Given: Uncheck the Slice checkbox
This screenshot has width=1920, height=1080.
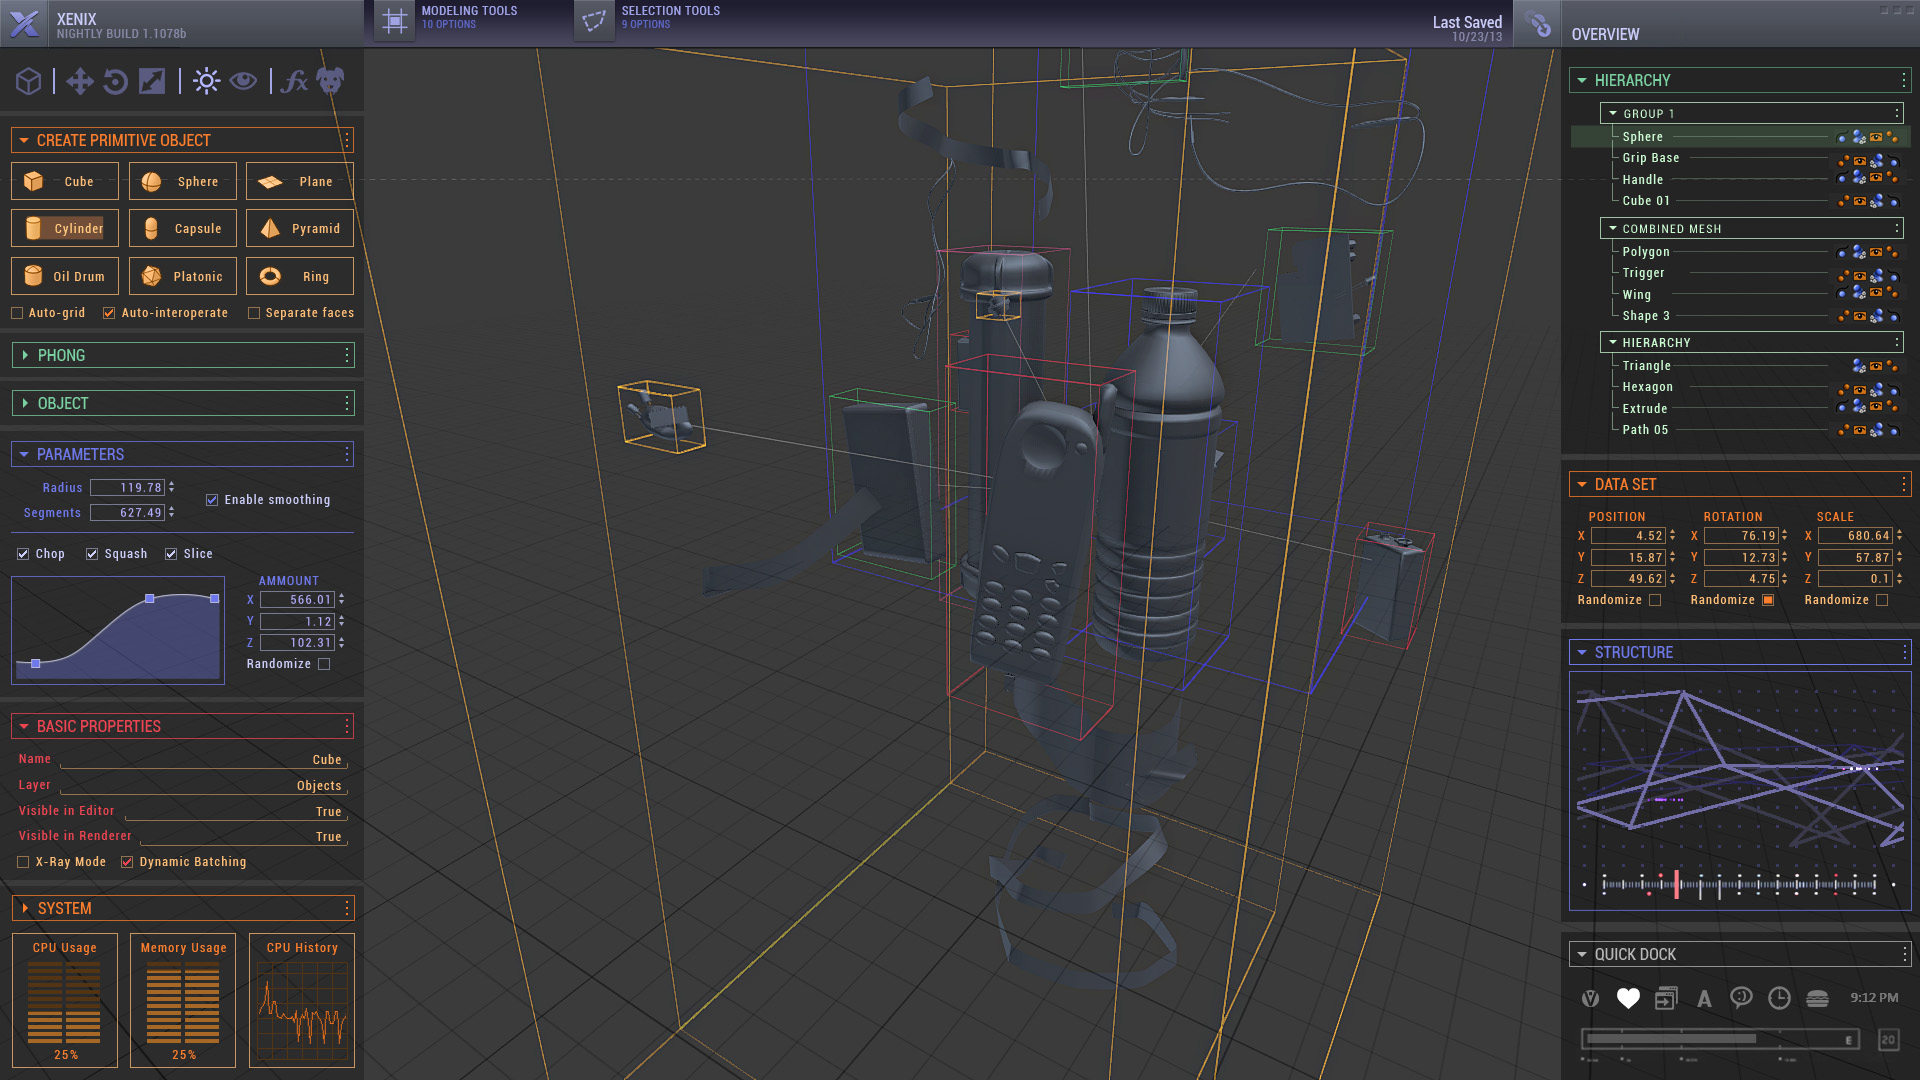Looking at the screenshot, I should pyautogui.click(x=171, y=554).
